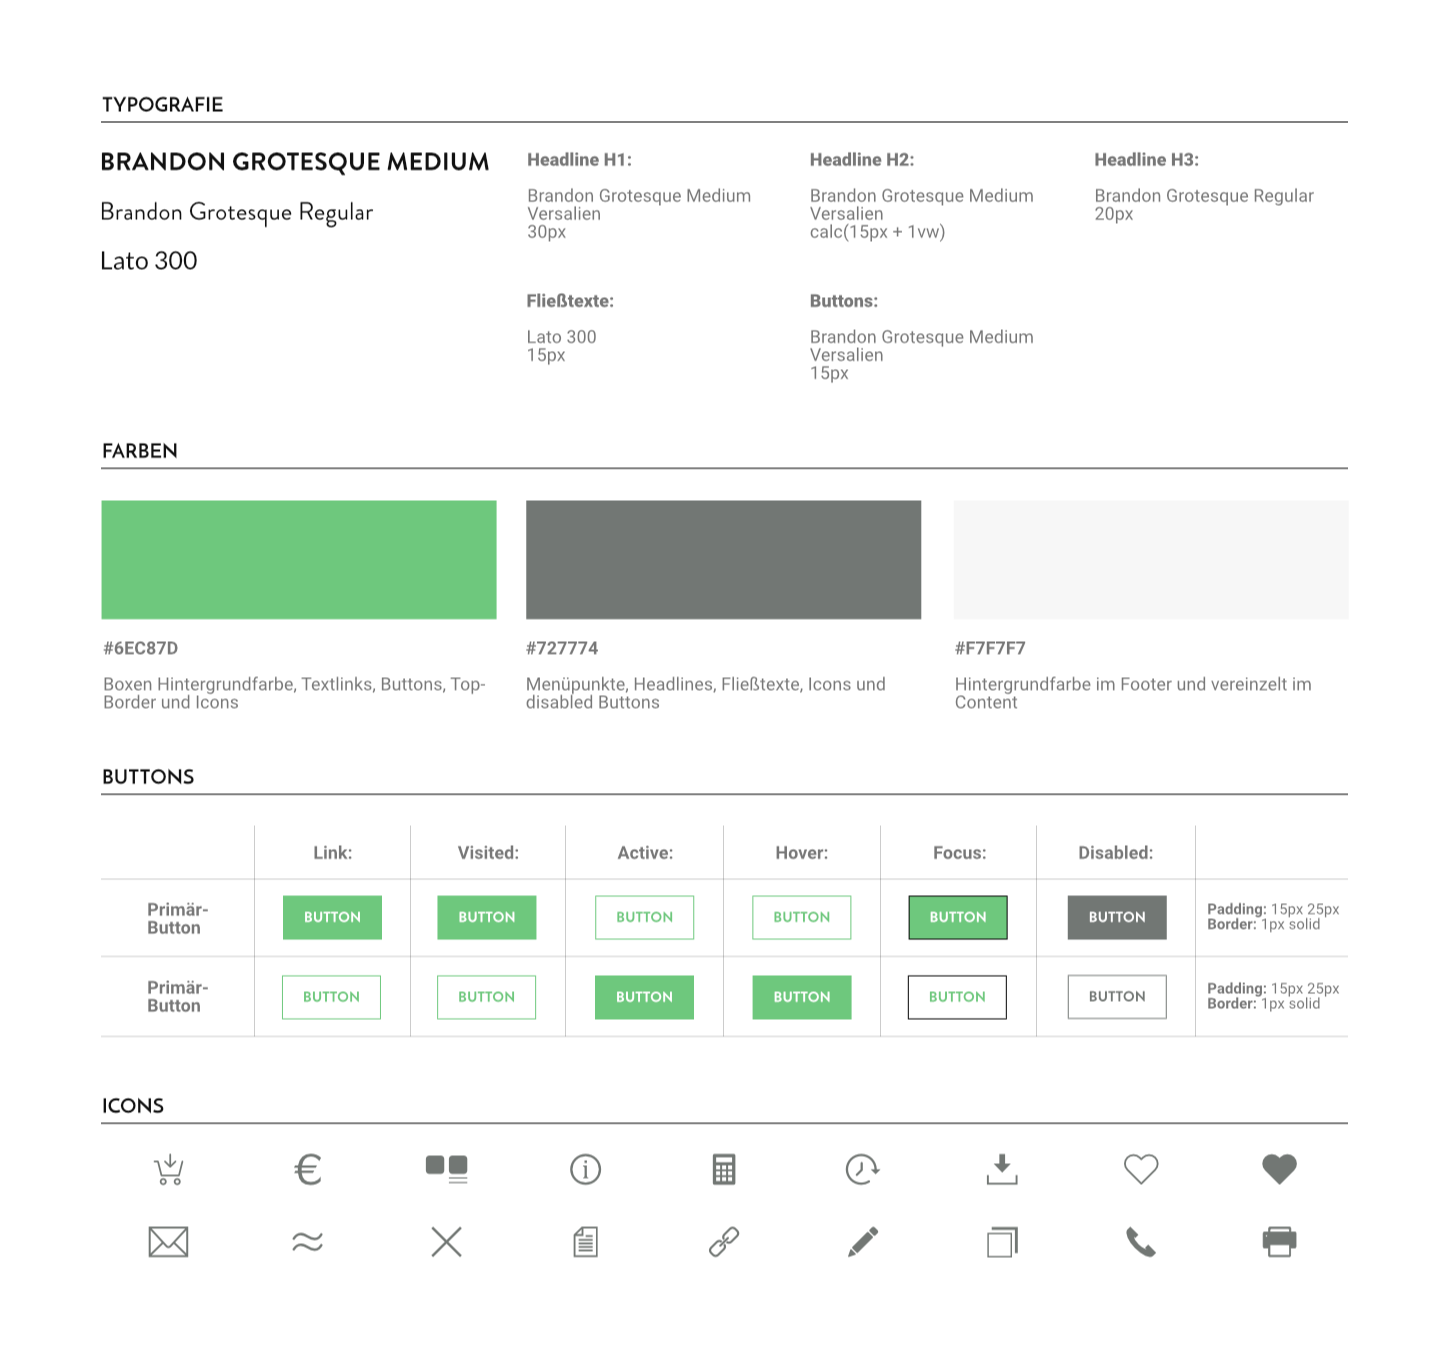Click the shopping cart download icon
The height and width of the screenshot is (1355, 1450).
[169, 1169]
